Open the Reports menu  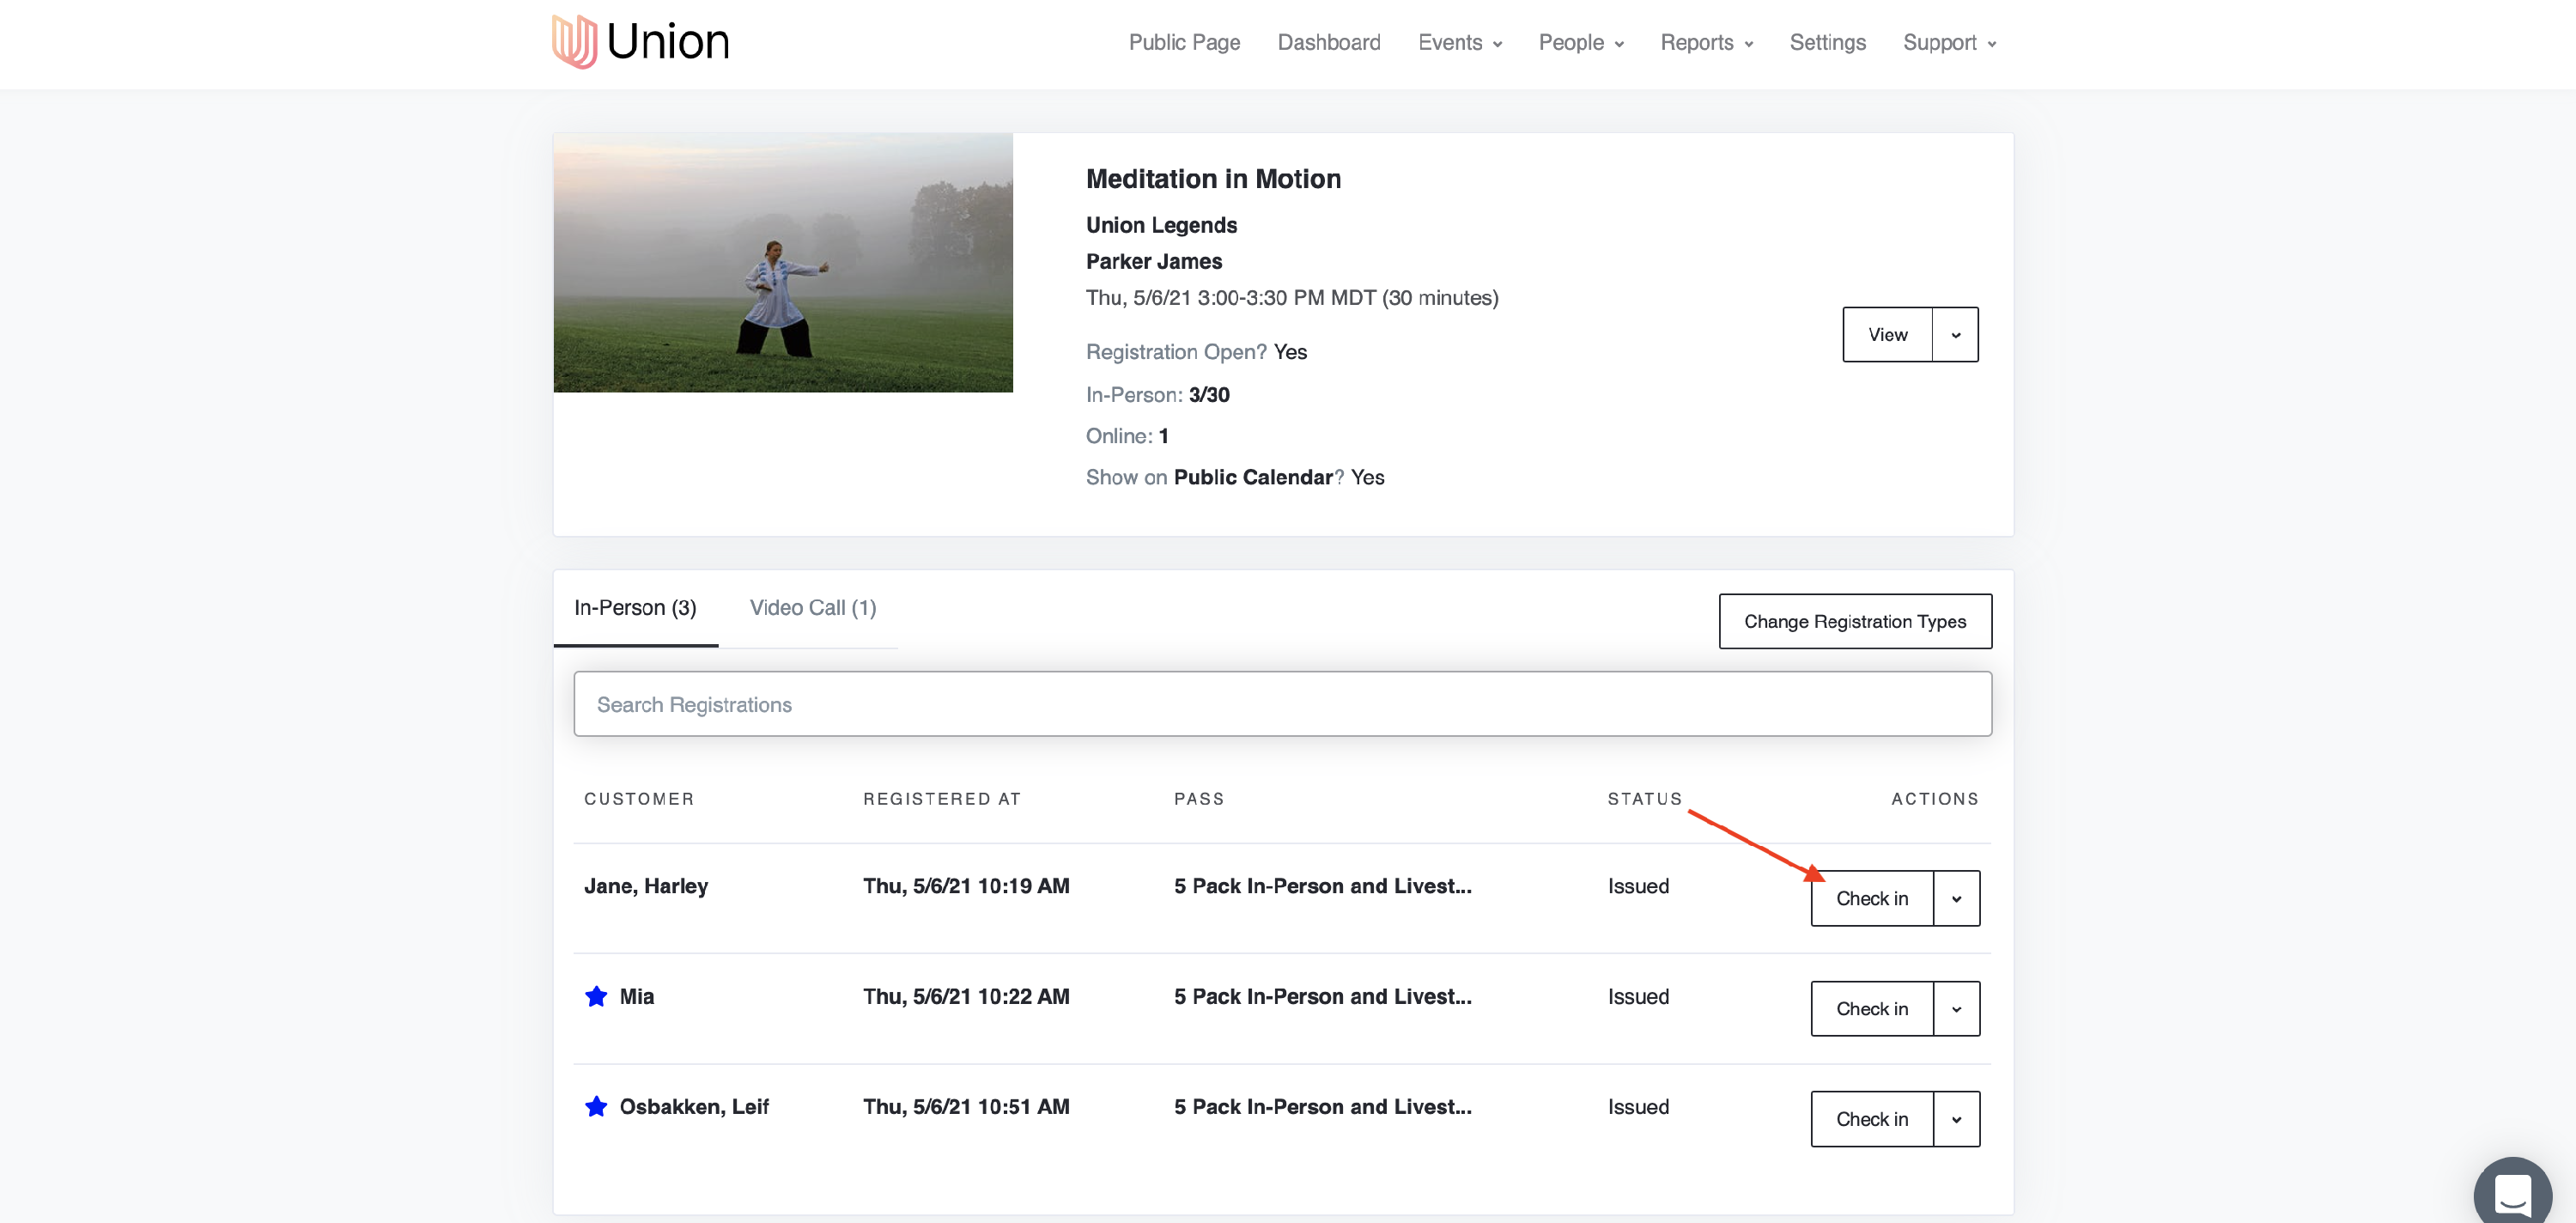pyautogui.click(x=1706, y=43)
